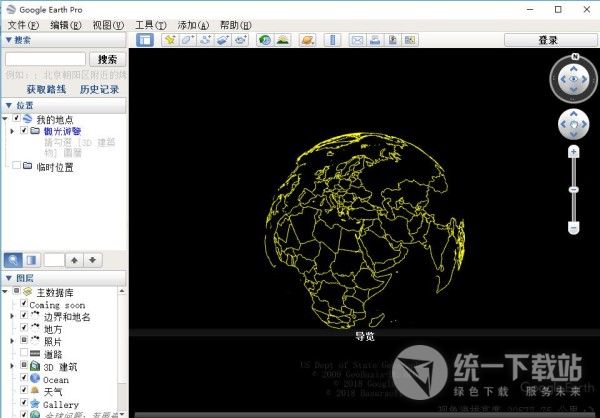
Task: Record a tour with the camera icon
Action: (241, 40)
